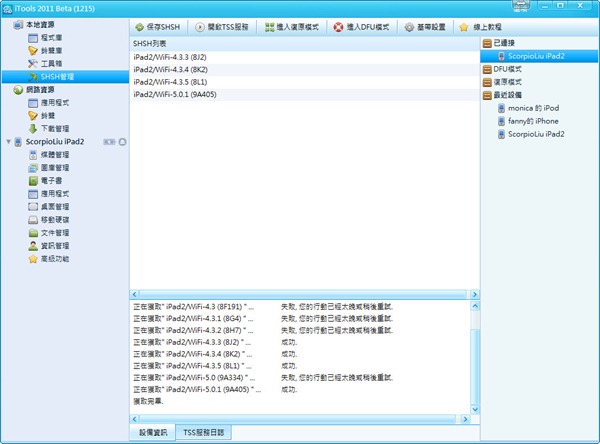Select the SHSH管理 sidebar item

[65, 77]
